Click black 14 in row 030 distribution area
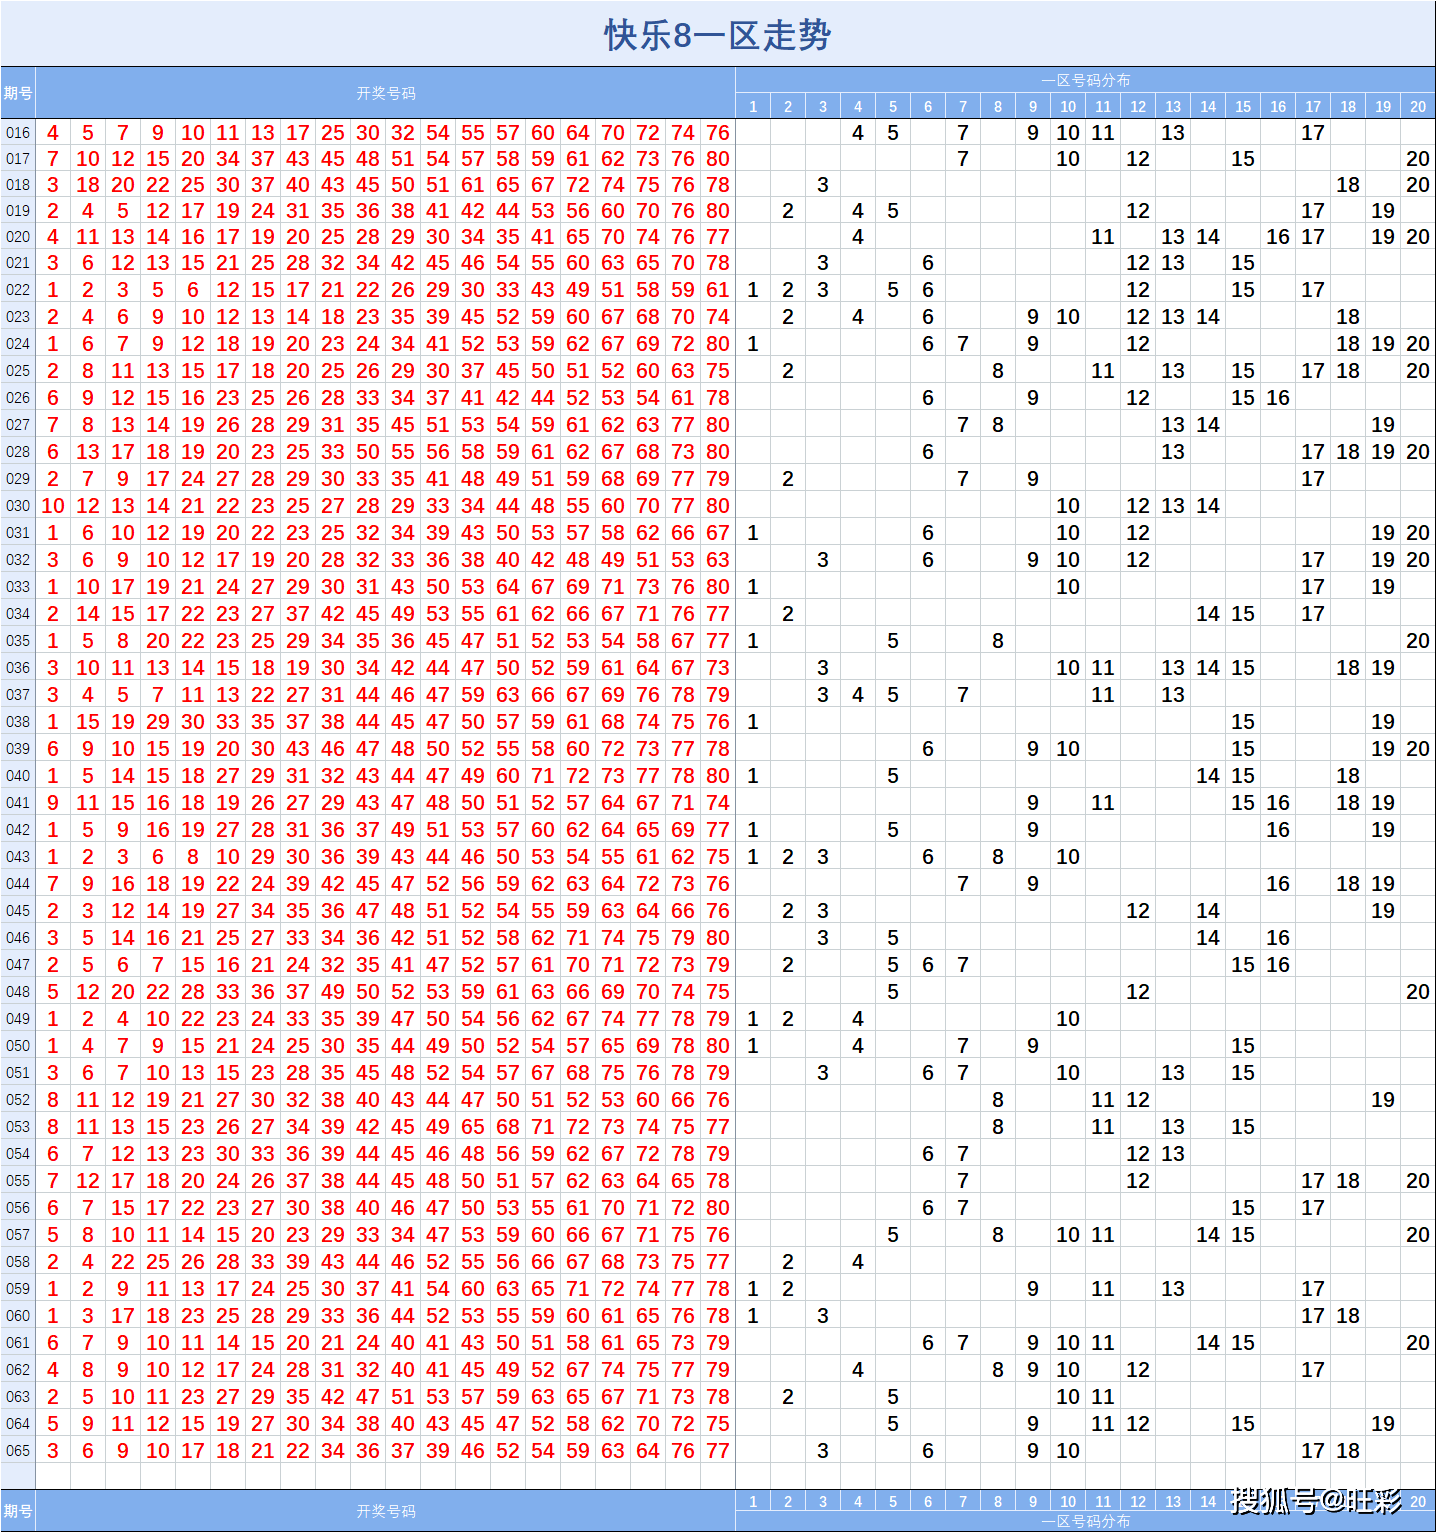The height and width of the screenshot is (1532, 1436). click(1208, 506)
